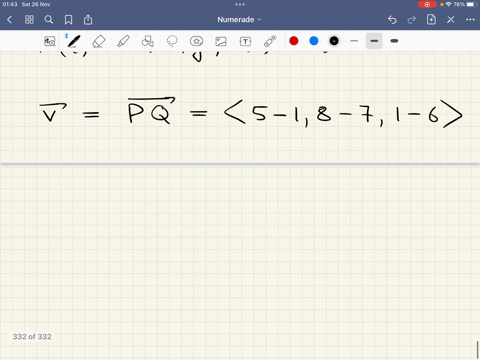The image size is (480, 360).
Task: Open the page thumbnails grid view
Action: click(29, 20)
